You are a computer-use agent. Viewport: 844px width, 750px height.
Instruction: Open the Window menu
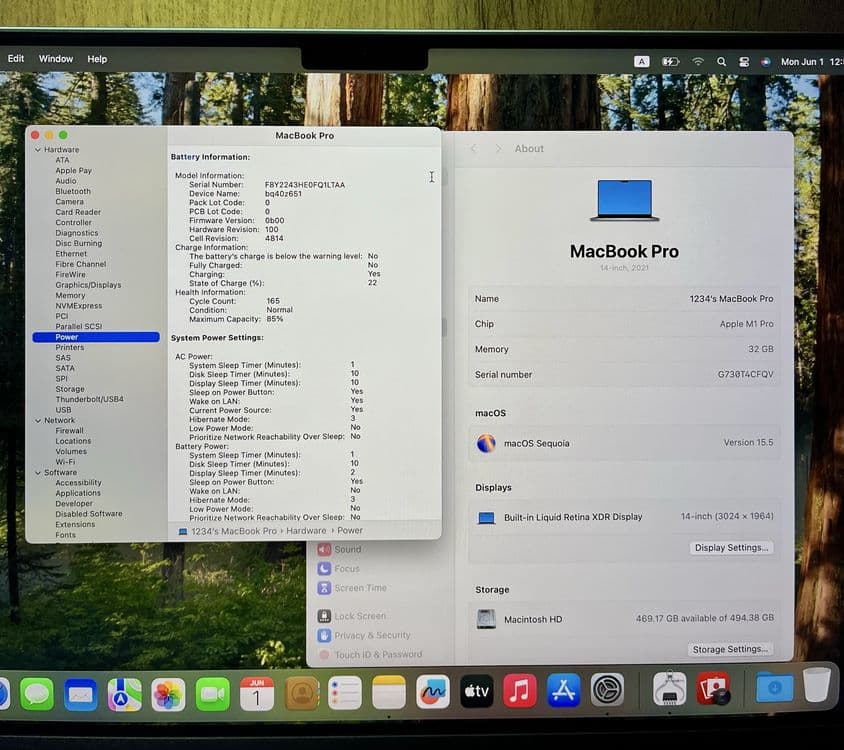pyautogui.click(x=55, y=59)
